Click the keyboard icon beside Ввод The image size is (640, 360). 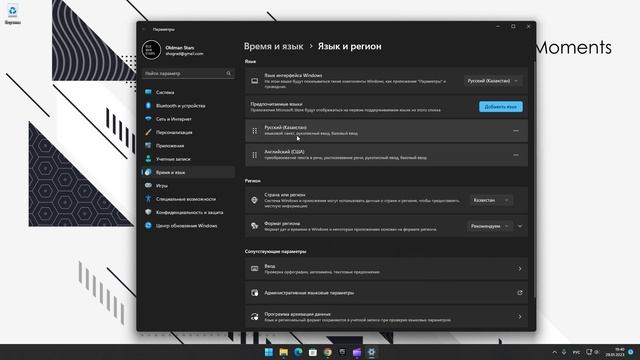coord(254,269)
